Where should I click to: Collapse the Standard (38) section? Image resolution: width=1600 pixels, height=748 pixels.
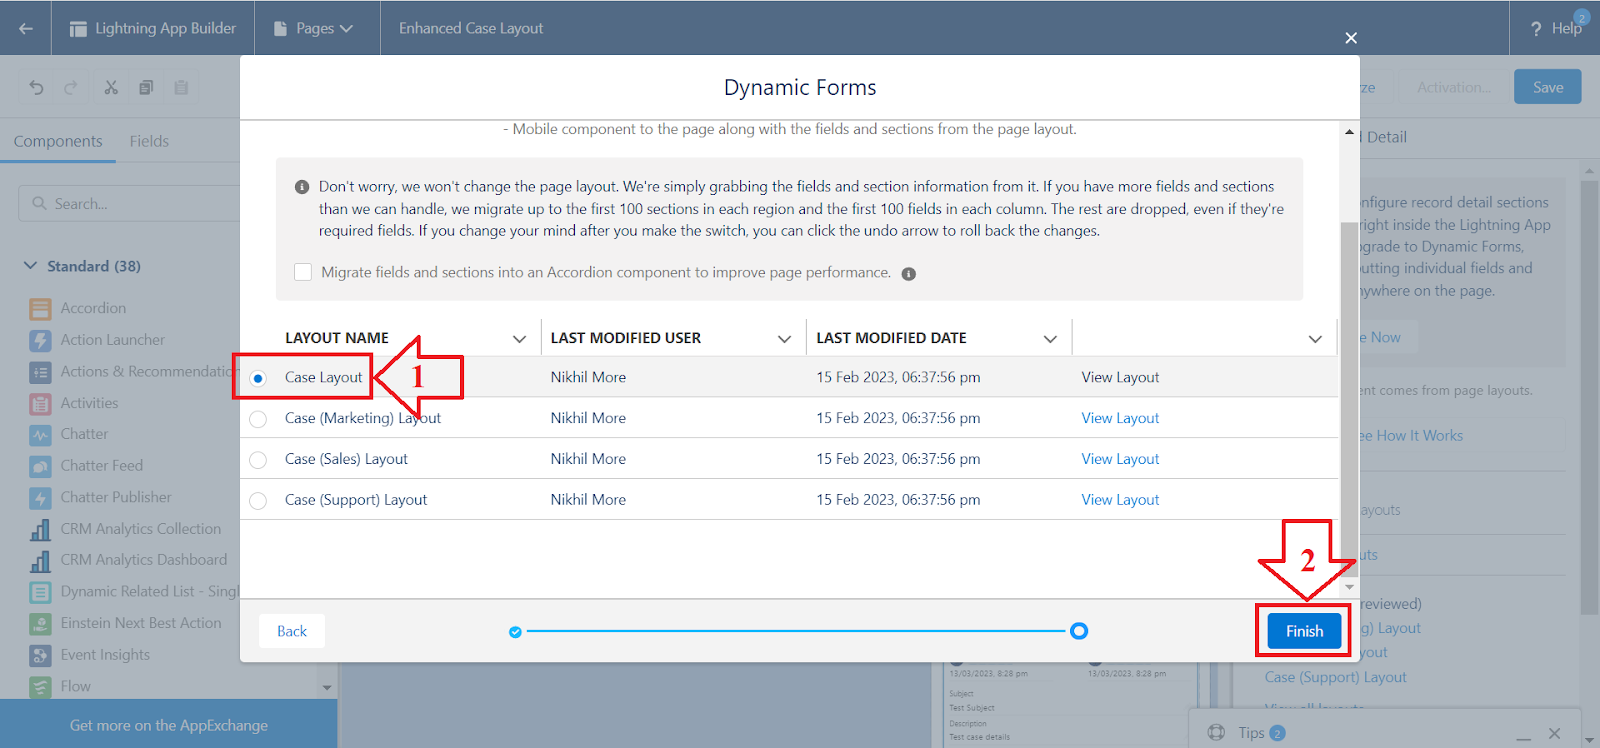click(30, 266)
